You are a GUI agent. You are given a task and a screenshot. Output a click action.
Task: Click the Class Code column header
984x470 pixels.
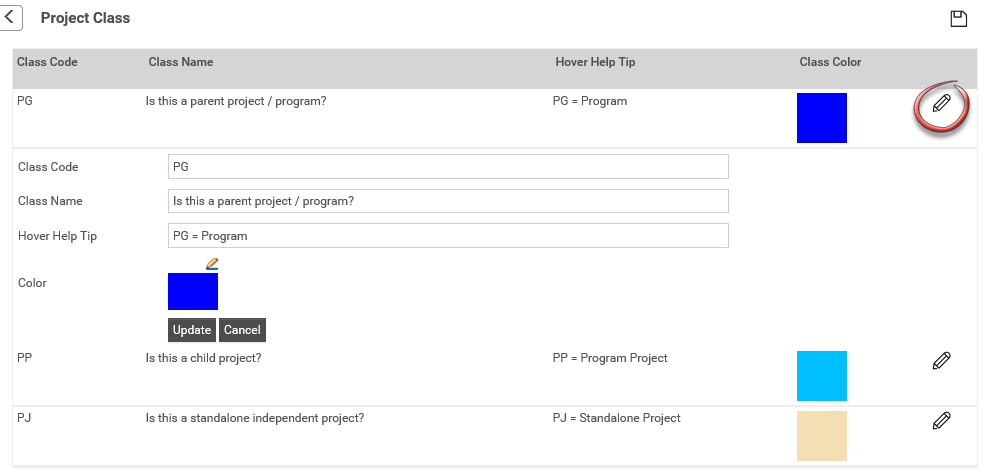[x=47, y=62]
